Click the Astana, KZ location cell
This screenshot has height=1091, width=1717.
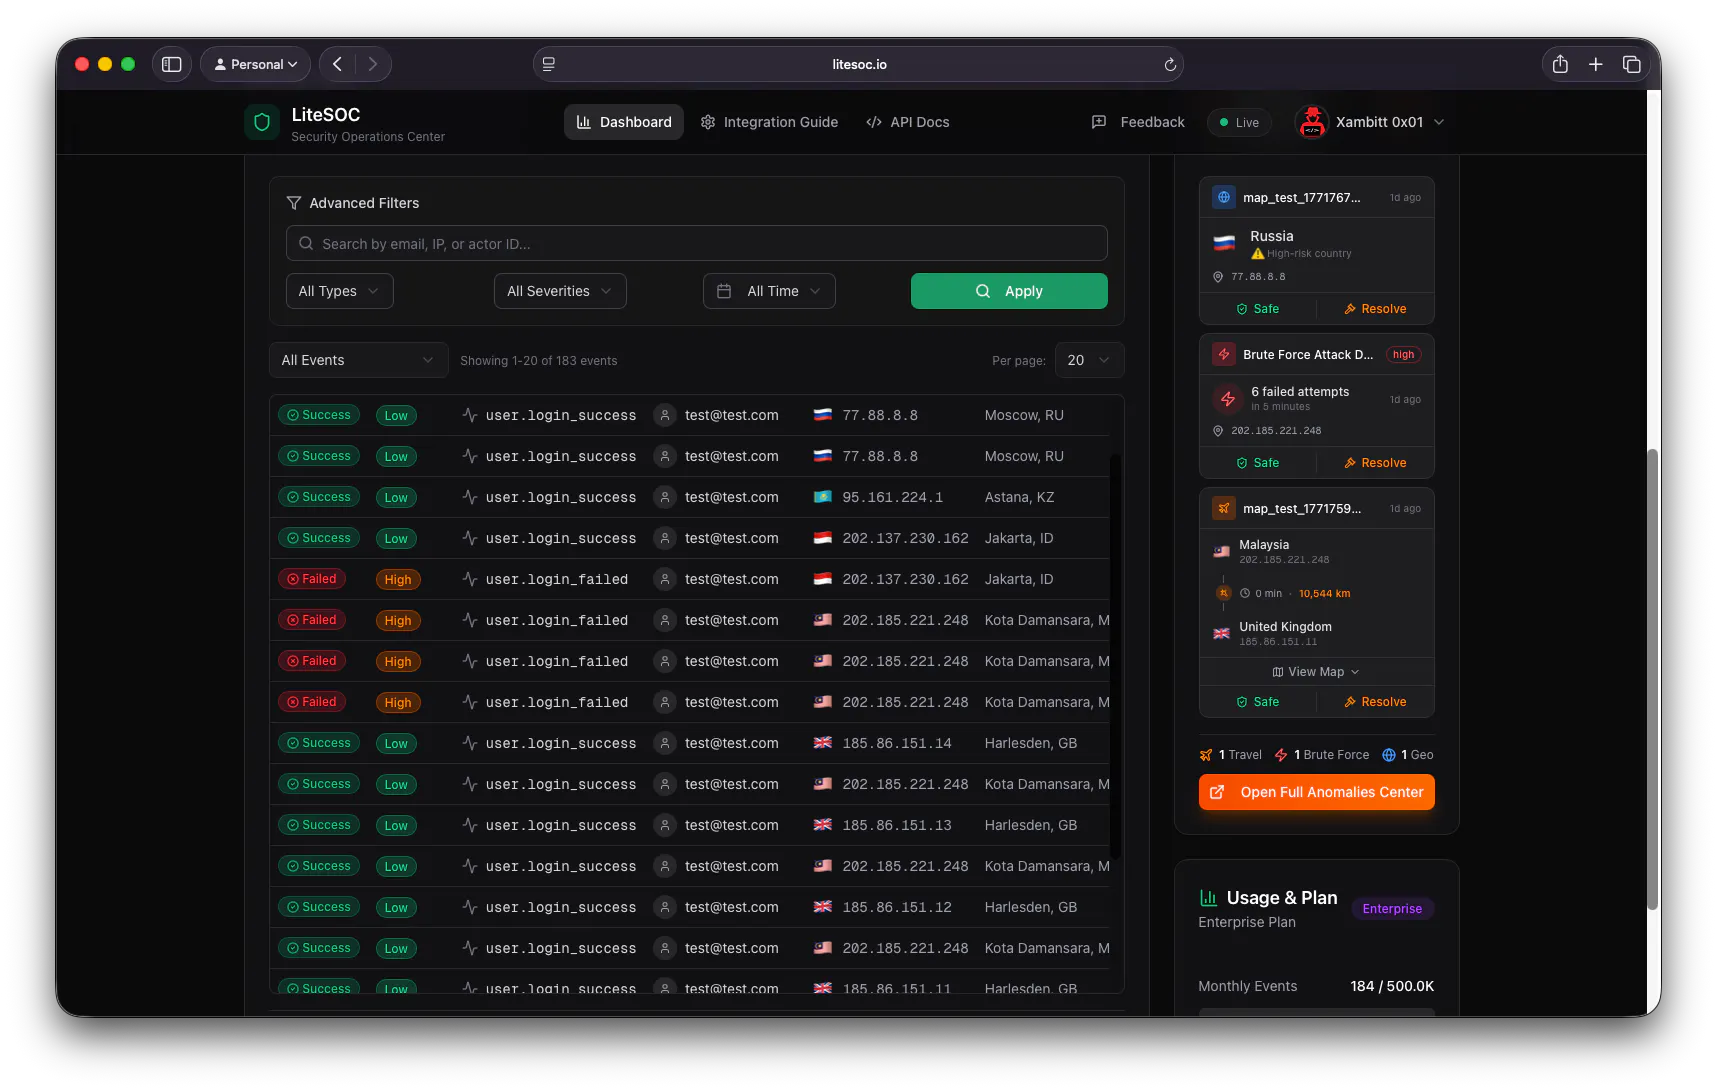click(1019, 497)
